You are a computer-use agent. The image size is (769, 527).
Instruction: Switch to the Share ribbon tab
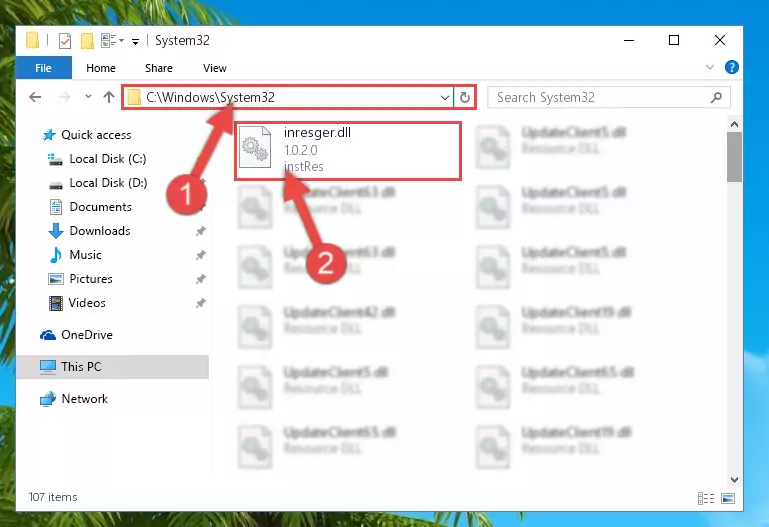coord(159,68)
